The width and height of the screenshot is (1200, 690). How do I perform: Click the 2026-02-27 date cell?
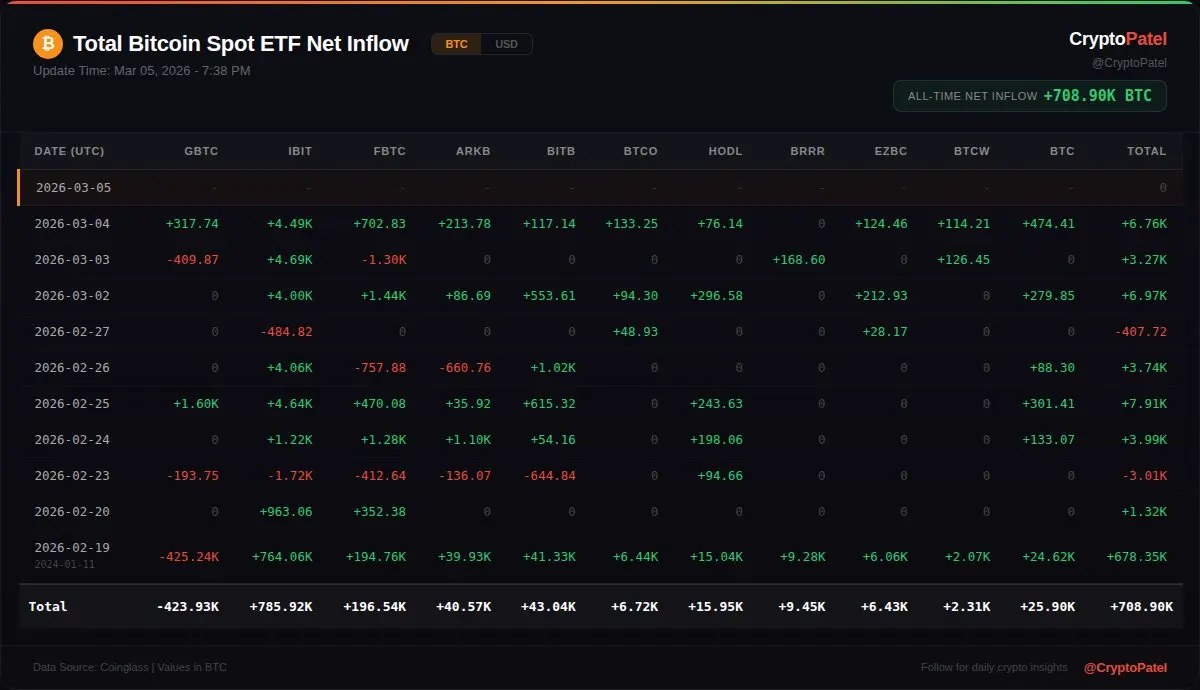(x=72, y=331)
